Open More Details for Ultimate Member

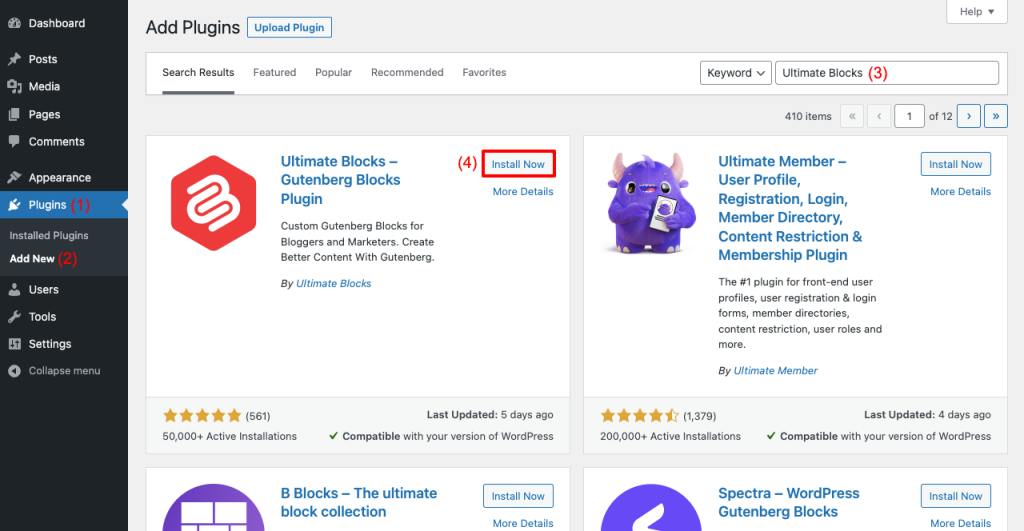(x=960, y=191)
